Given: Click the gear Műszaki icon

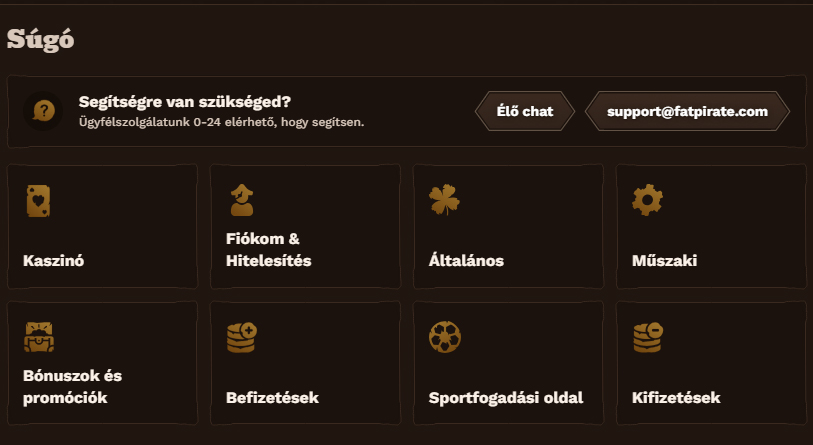Looking at the screenshot, I should click(647, 200).
